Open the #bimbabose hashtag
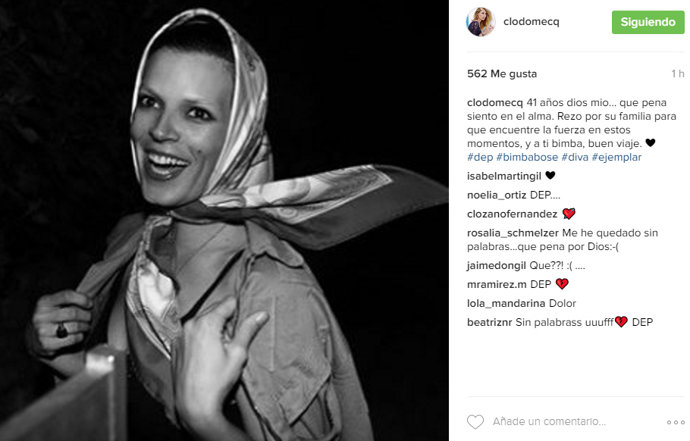This screenshot has height=441, width=690. (527, 157)
